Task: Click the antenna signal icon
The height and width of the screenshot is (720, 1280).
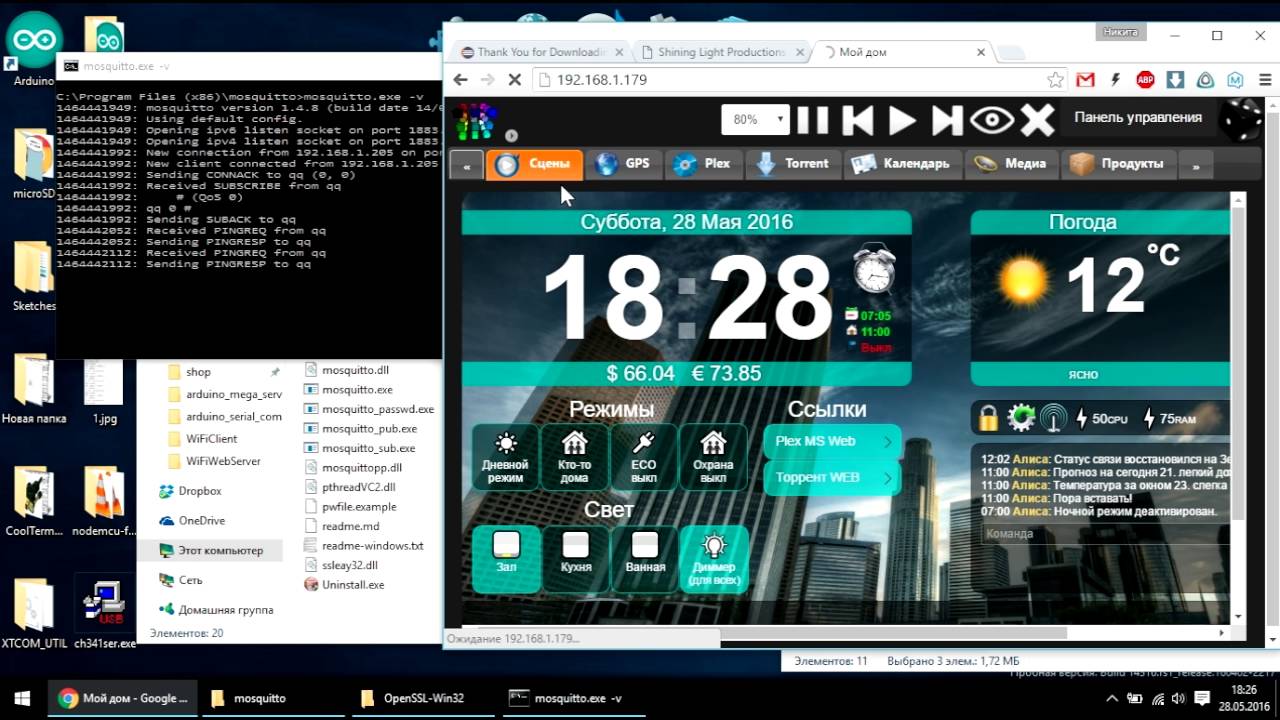Action: pos(1053,418)
